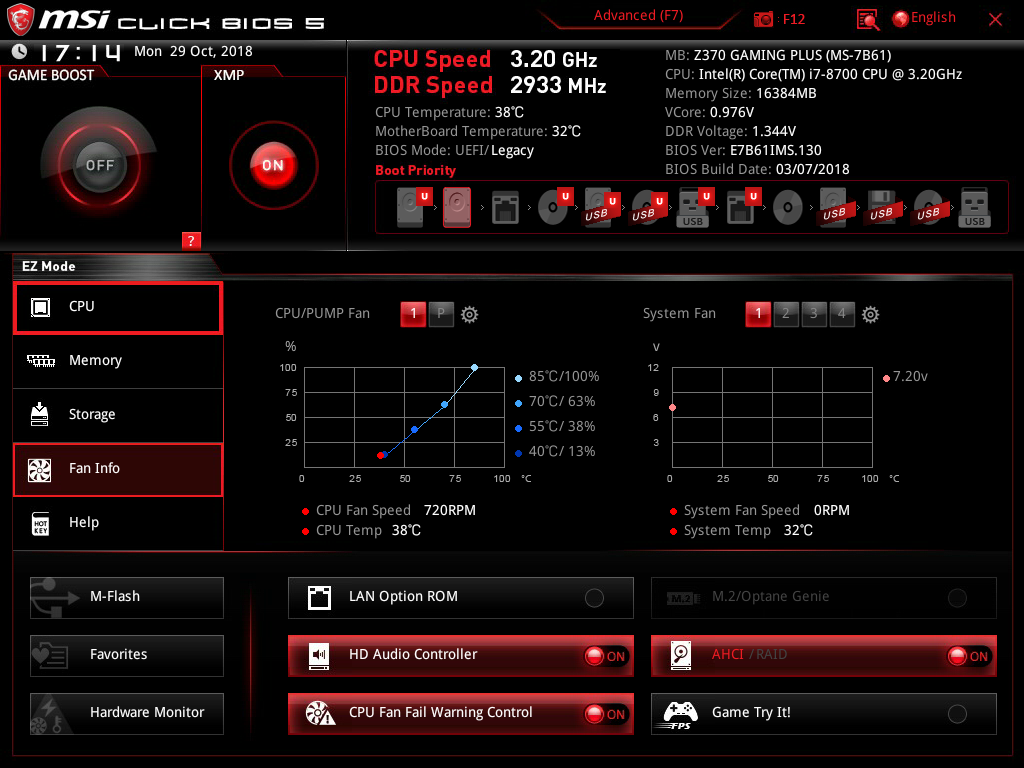Click the 55°C/38% fan curve point
This screenshot has height=768, width=1024.
pos(415,430)
